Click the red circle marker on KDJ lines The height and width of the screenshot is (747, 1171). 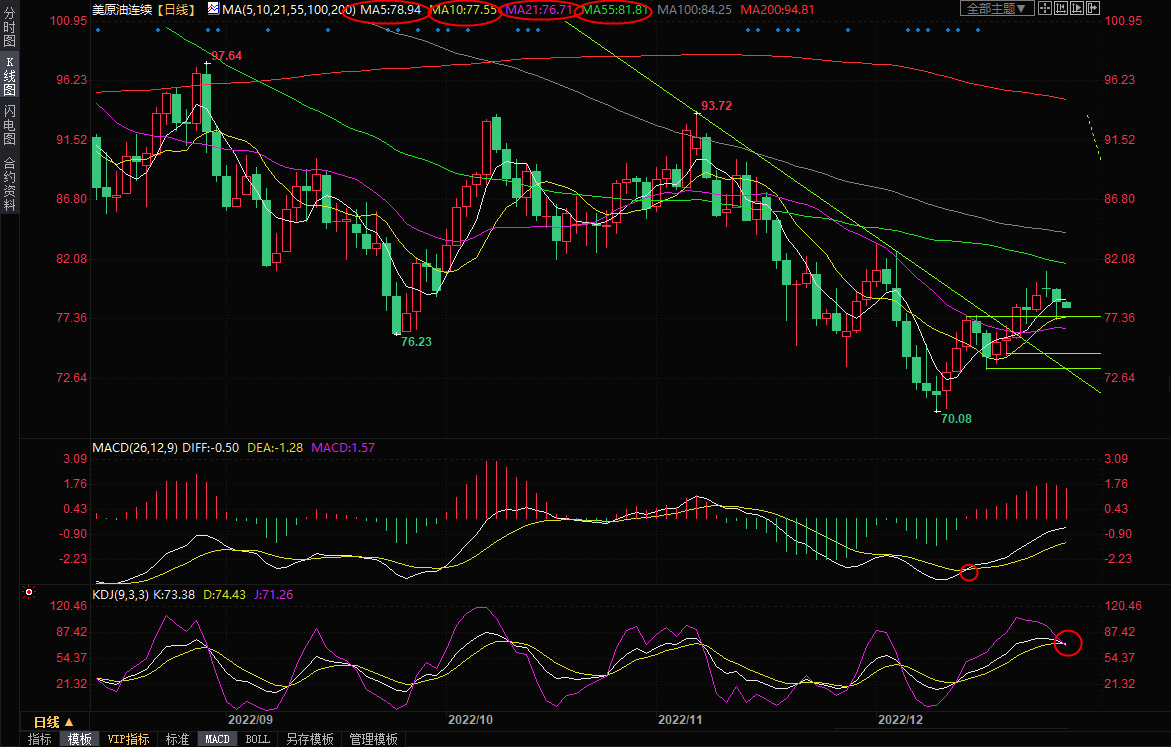point(1068,643)
